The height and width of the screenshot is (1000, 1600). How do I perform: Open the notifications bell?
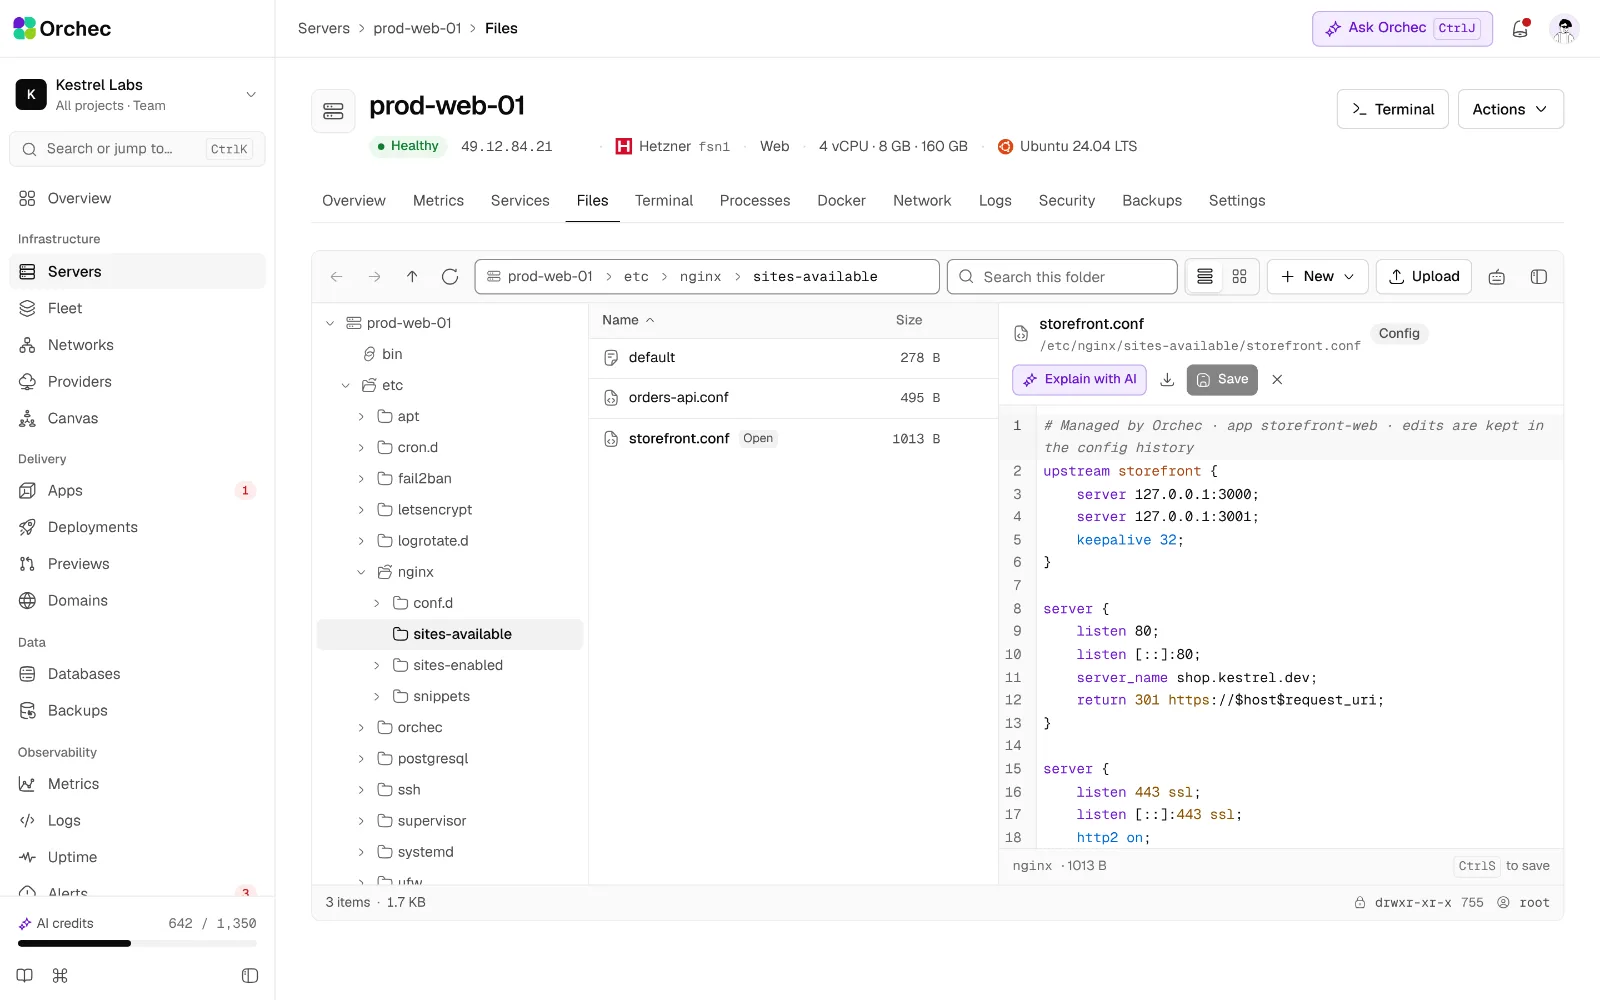click(1520, 29)
